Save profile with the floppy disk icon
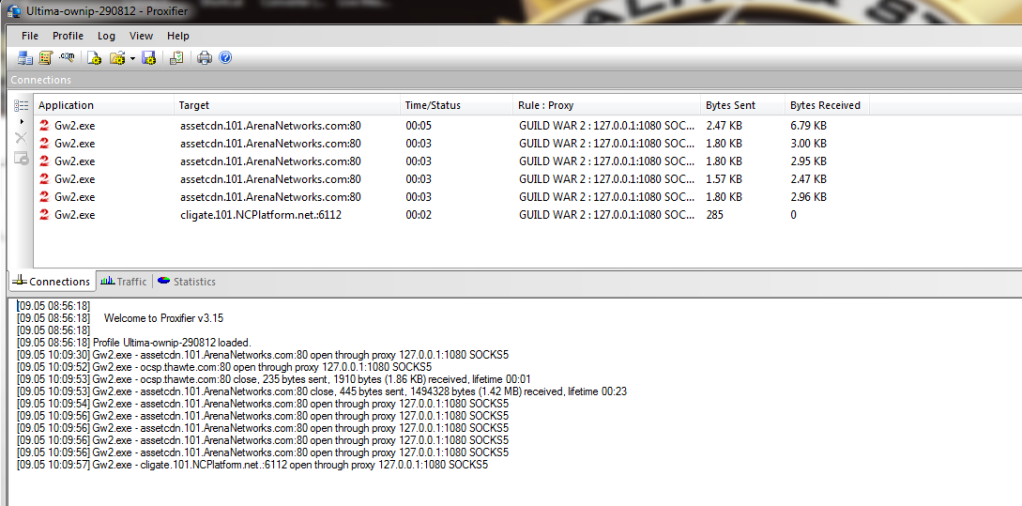 tap(149, 58)
